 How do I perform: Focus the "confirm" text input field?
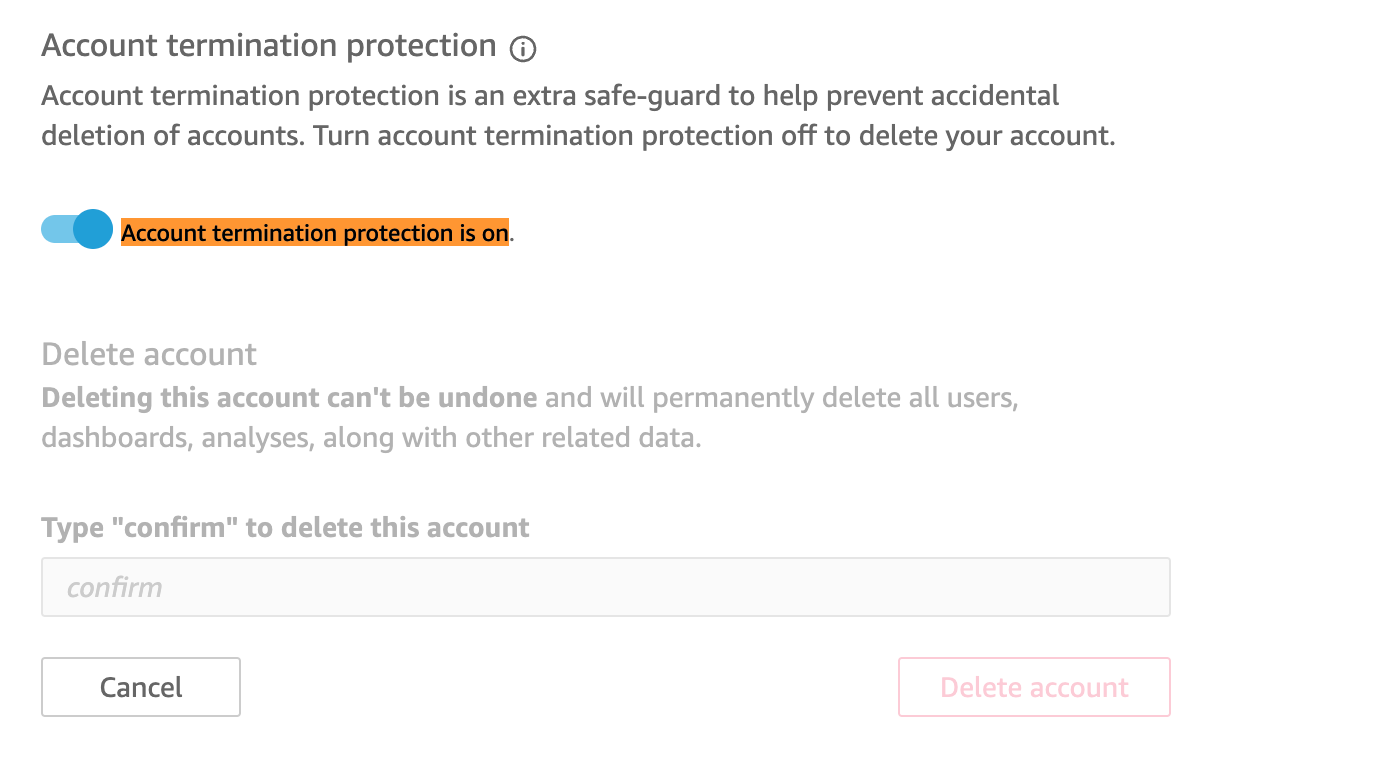[606, 587]
